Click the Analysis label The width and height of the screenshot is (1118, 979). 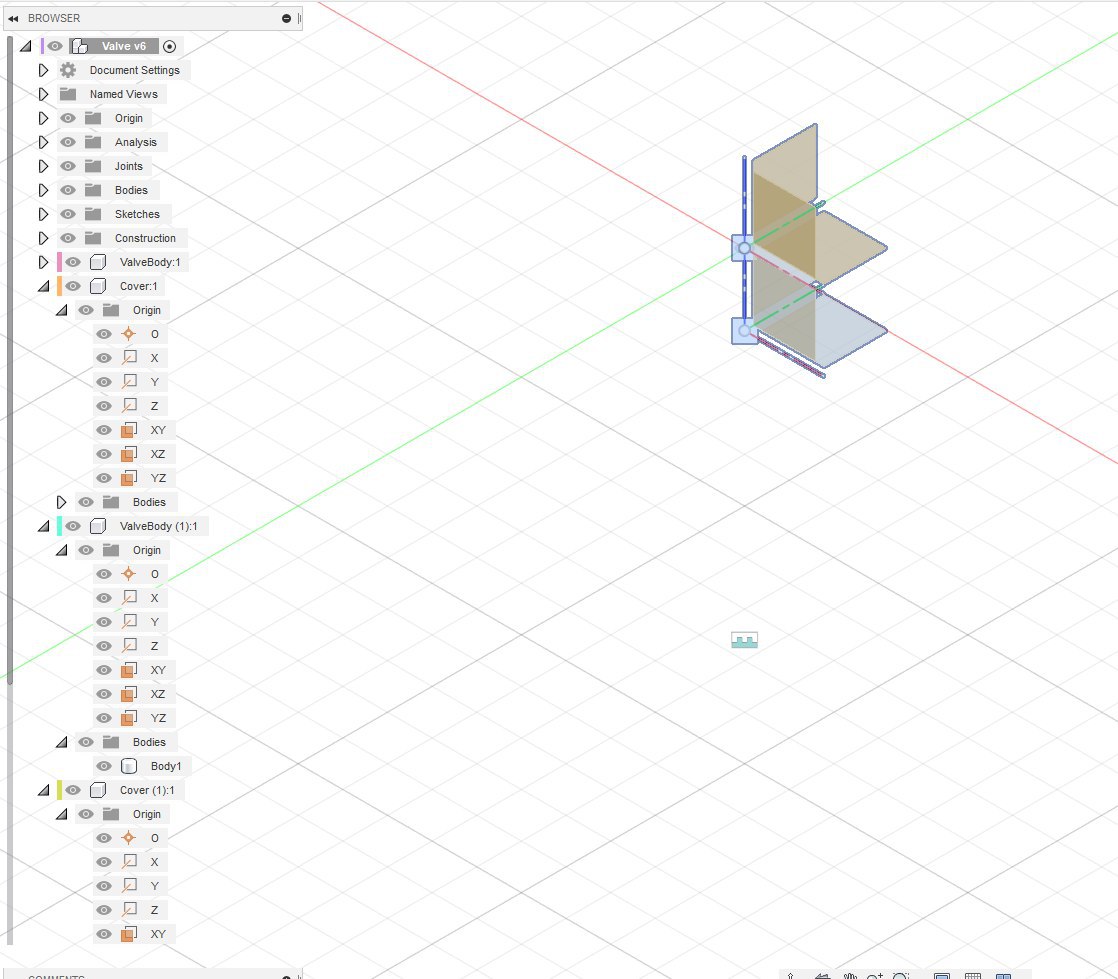[135, 142]
